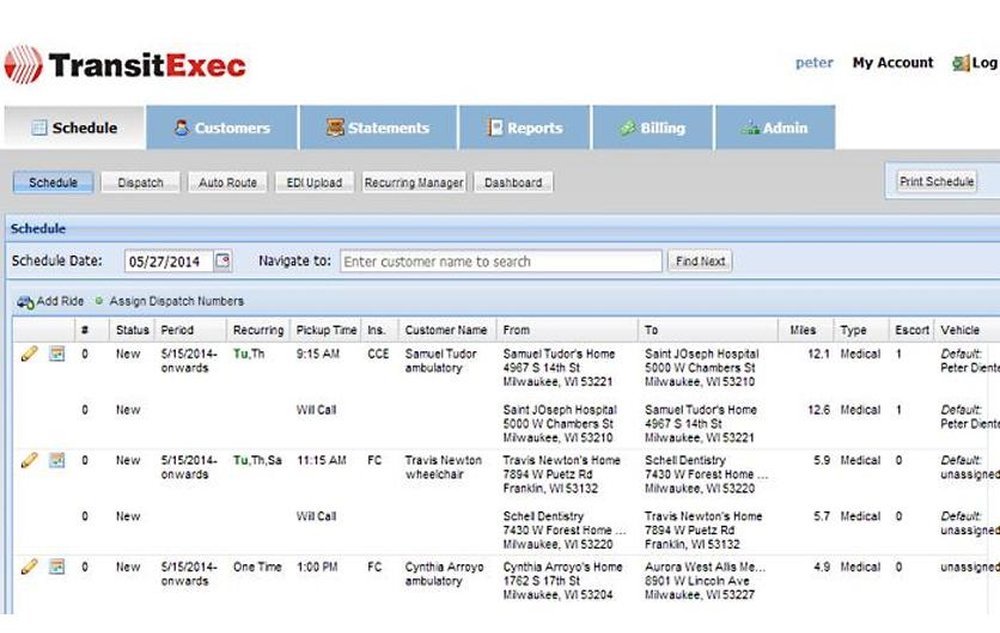Screen dimensions: 1000x633
Task: Click the Find Next button
Action: 700,261
